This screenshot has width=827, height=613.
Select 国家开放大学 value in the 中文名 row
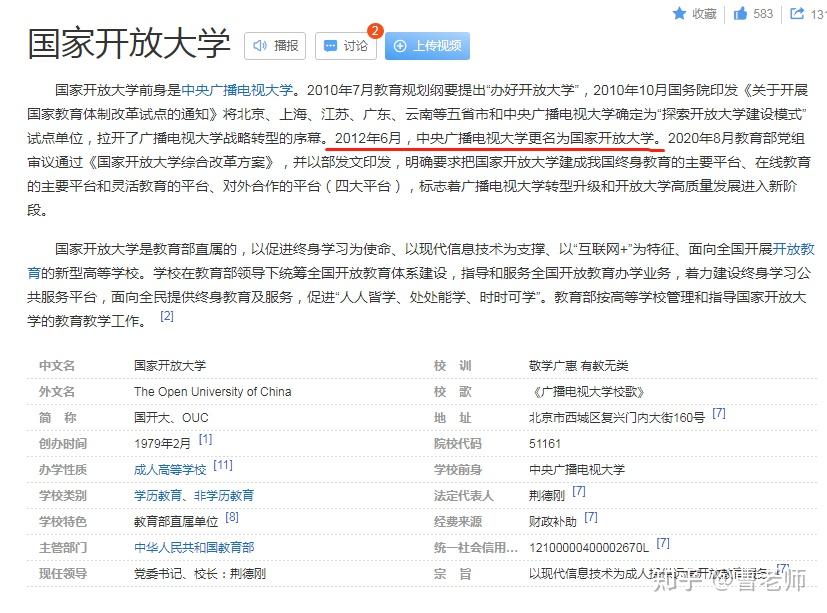170,366
